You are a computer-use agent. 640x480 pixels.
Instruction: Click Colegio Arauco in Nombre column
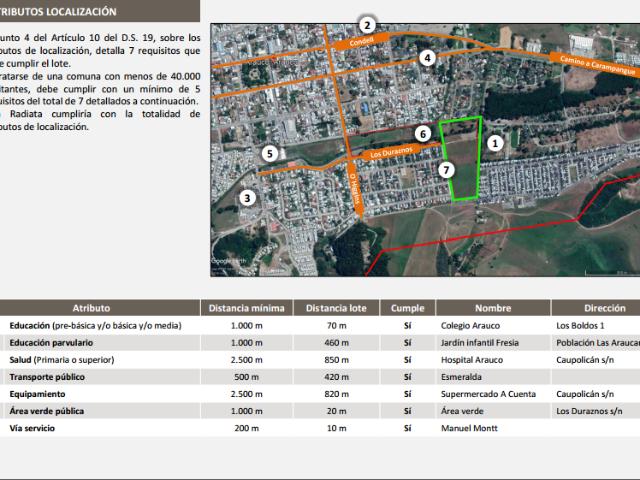[x=469, y=326]
